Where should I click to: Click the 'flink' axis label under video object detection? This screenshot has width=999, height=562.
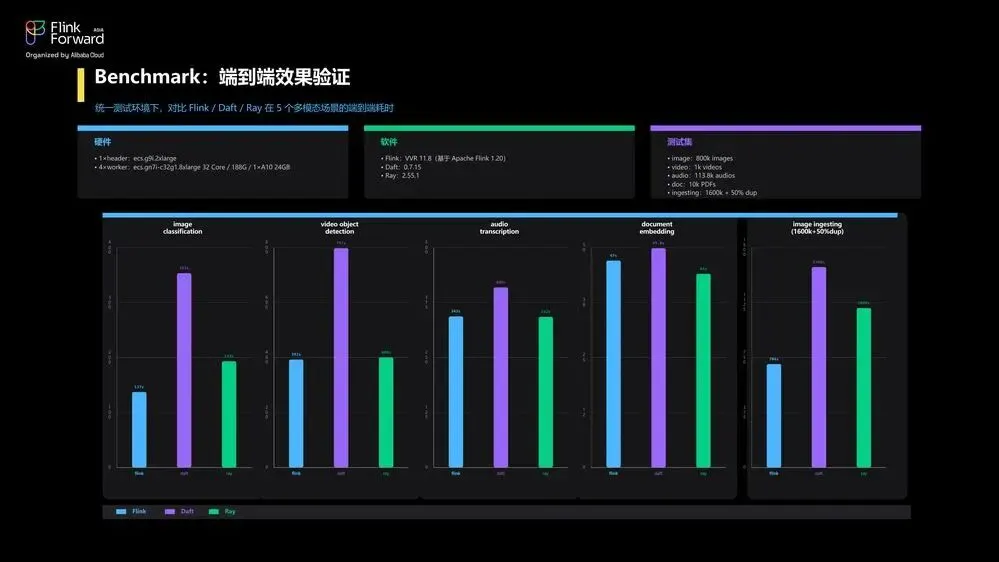coord(296,473)
